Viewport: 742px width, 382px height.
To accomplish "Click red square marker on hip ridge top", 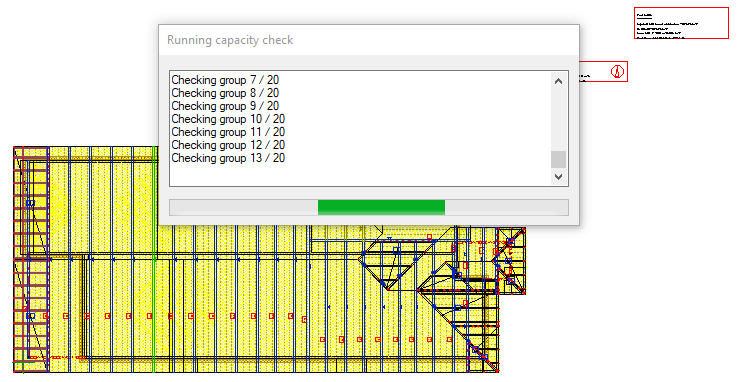I will (429, 237).
